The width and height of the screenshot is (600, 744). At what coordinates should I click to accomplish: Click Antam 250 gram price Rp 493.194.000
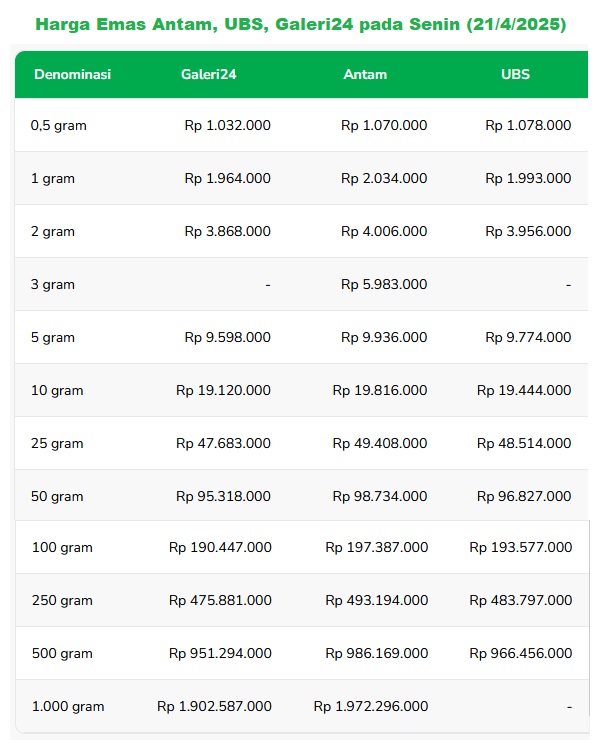coord(377,600)
